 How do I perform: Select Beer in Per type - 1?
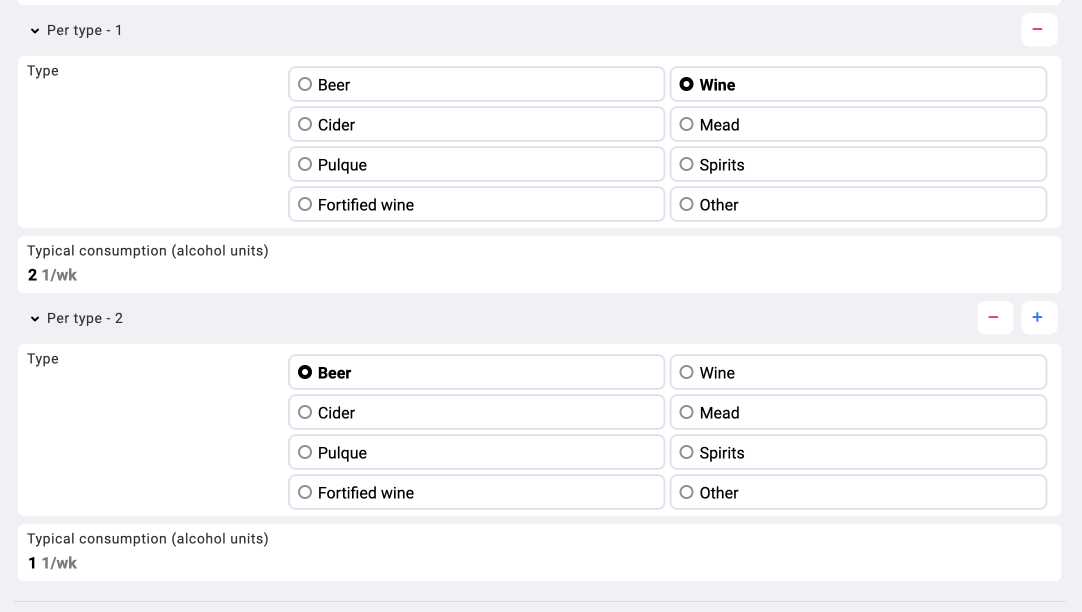[x=476, y=85]
